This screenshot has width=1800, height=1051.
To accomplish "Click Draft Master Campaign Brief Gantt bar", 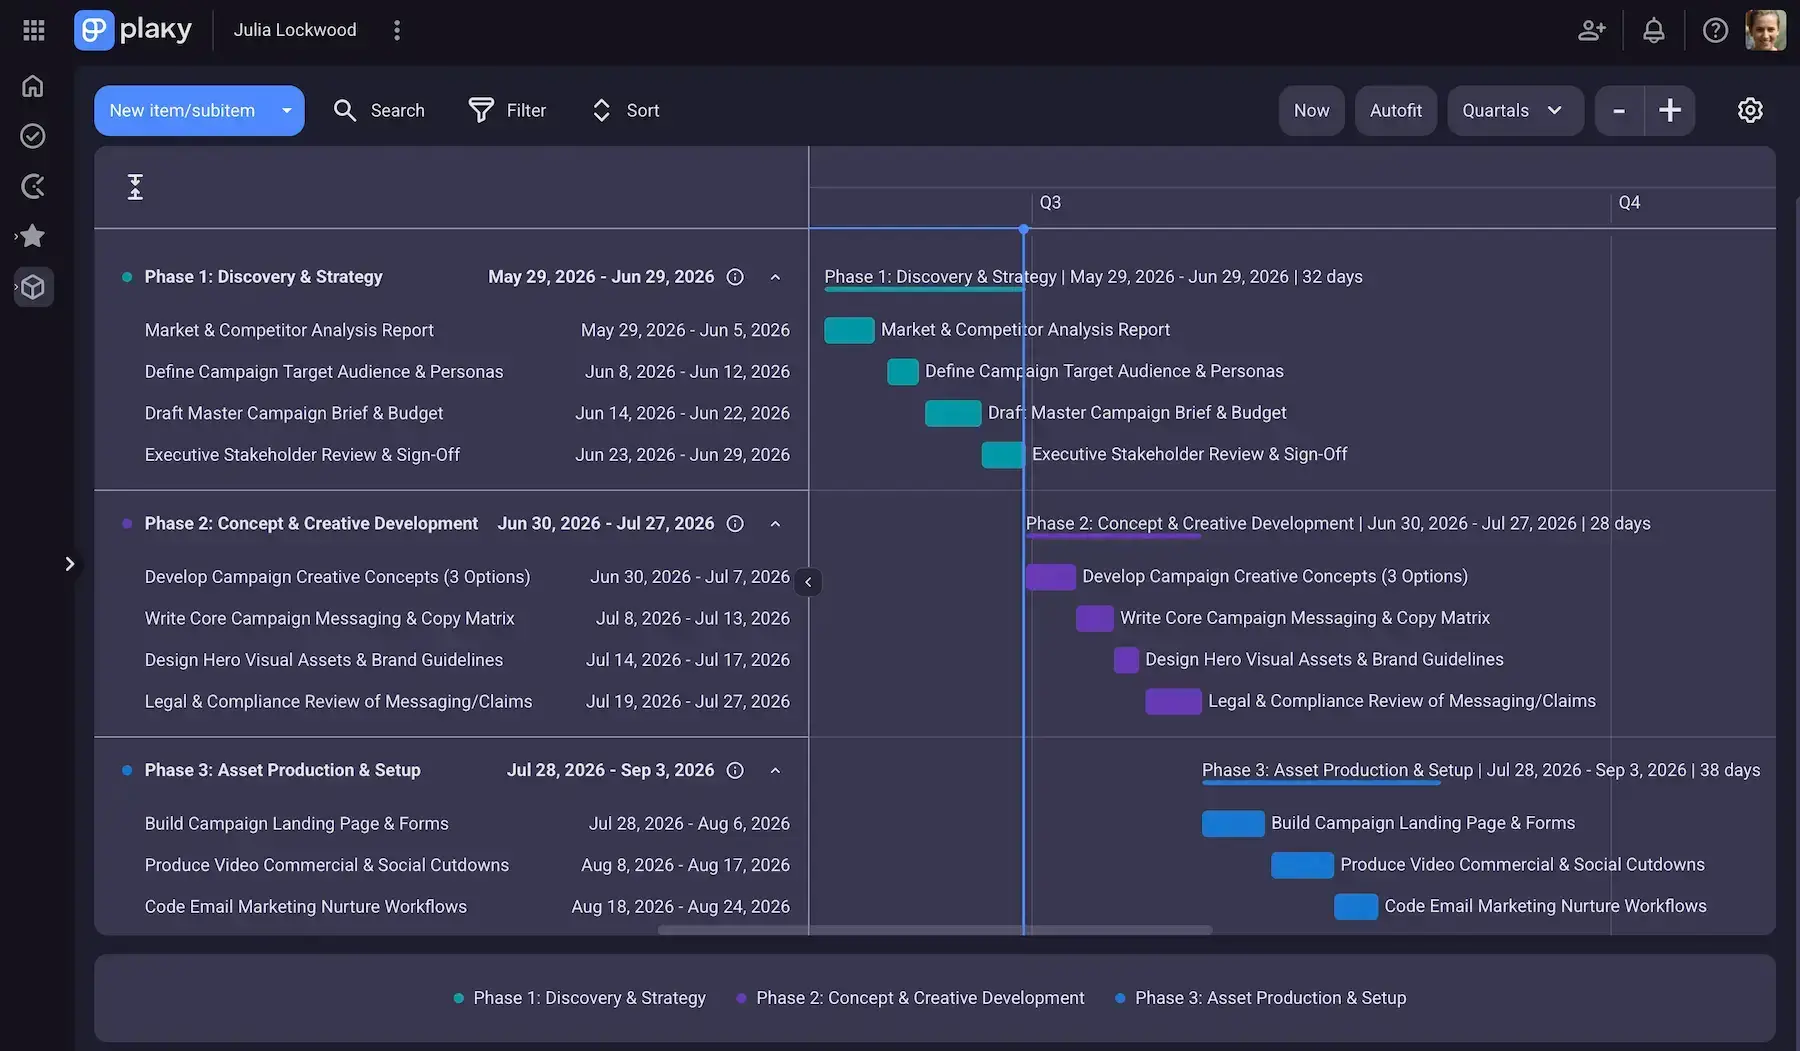I will 953,413.
